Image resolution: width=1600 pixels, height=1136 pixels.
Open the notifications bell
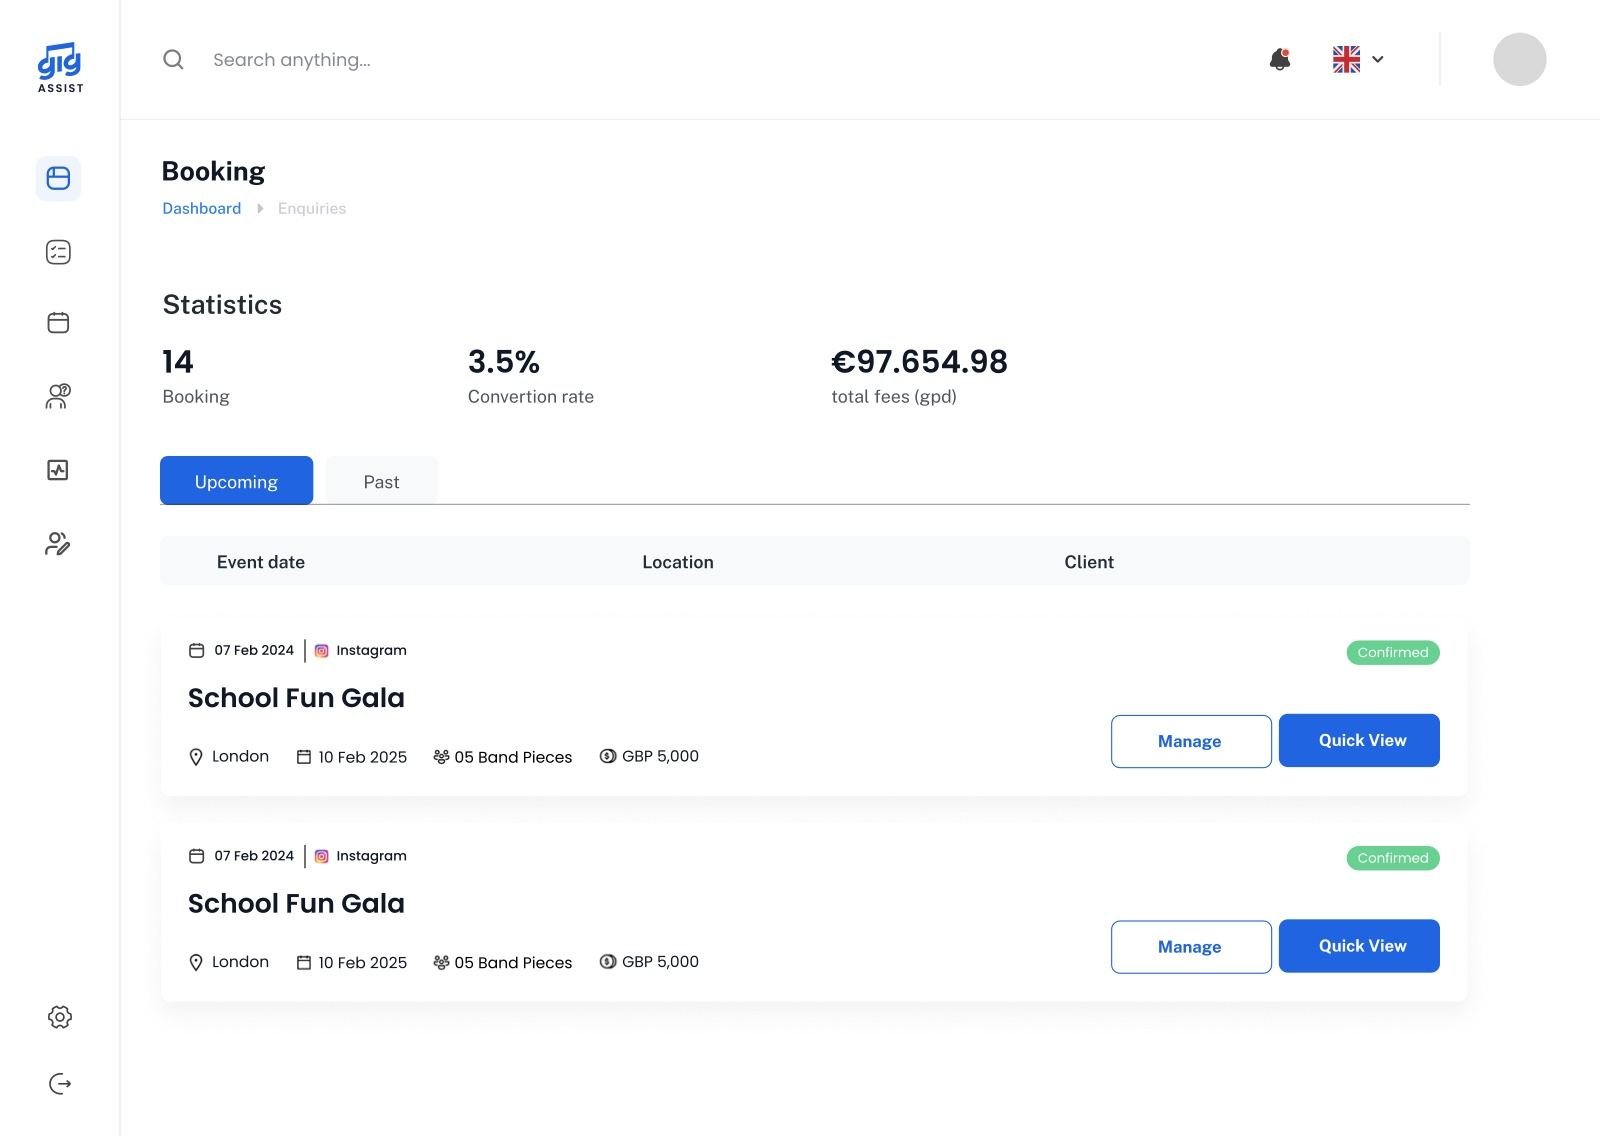point(1280,59)
